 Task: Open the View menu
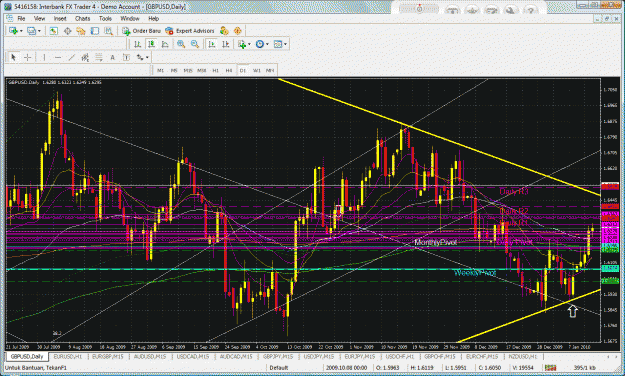click(39, 18)
